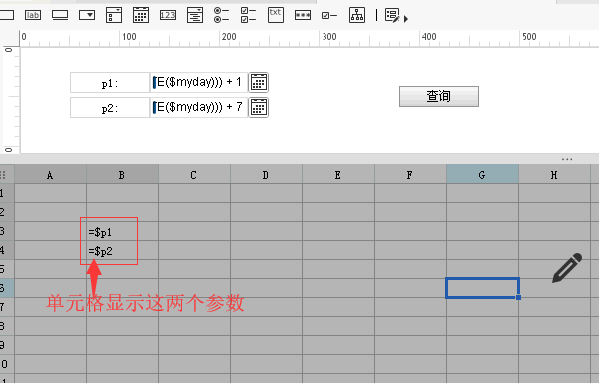Select the number field widget icon
The height and width of the screenshot is (383, 599).
(168, 15)
